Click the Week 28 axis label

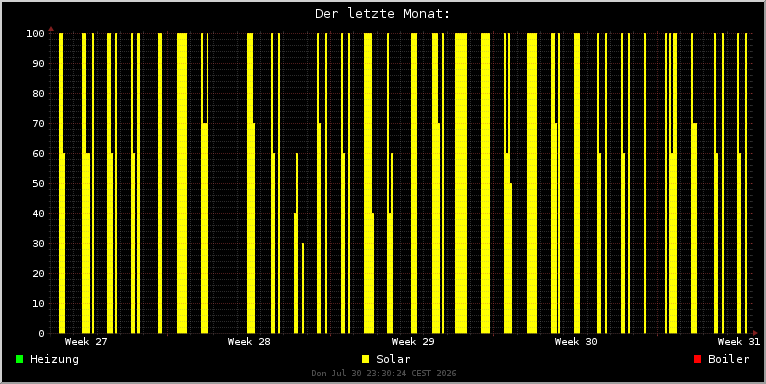[x=249, y=341]
